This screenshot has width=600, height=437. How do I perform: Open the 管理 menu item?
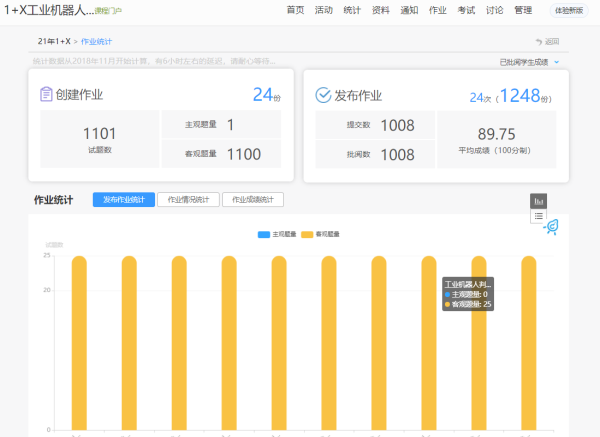tap(523, 10)
